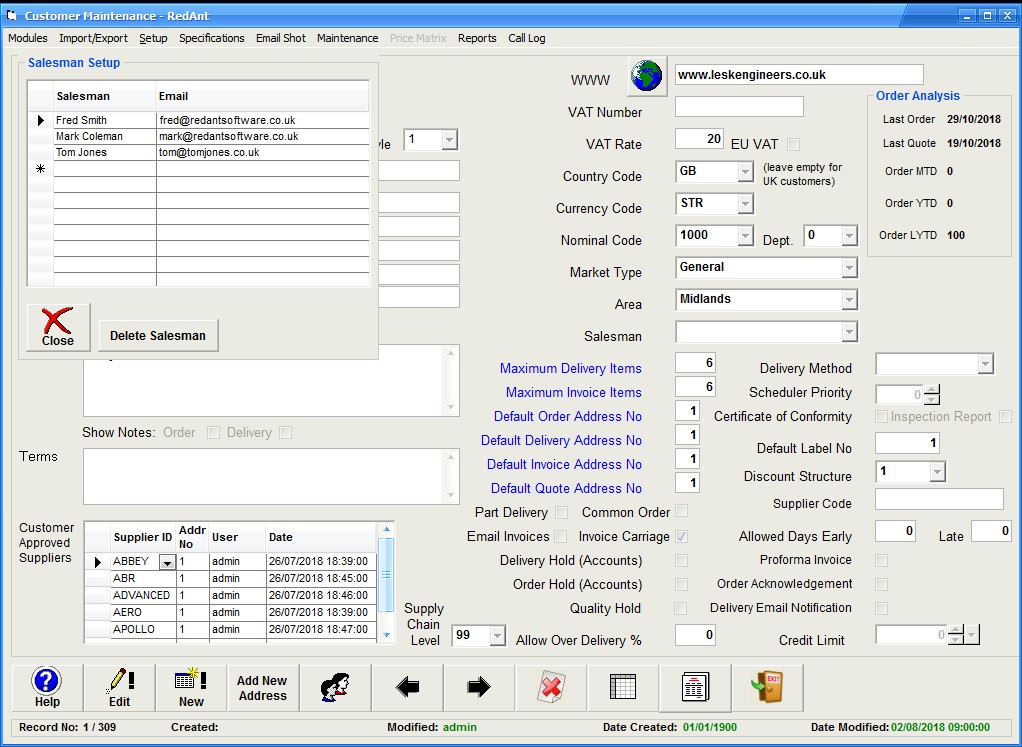Click the VAT Number input field
The height and width of the screenshot is (747, 1022).
click(x=739, y=107)
